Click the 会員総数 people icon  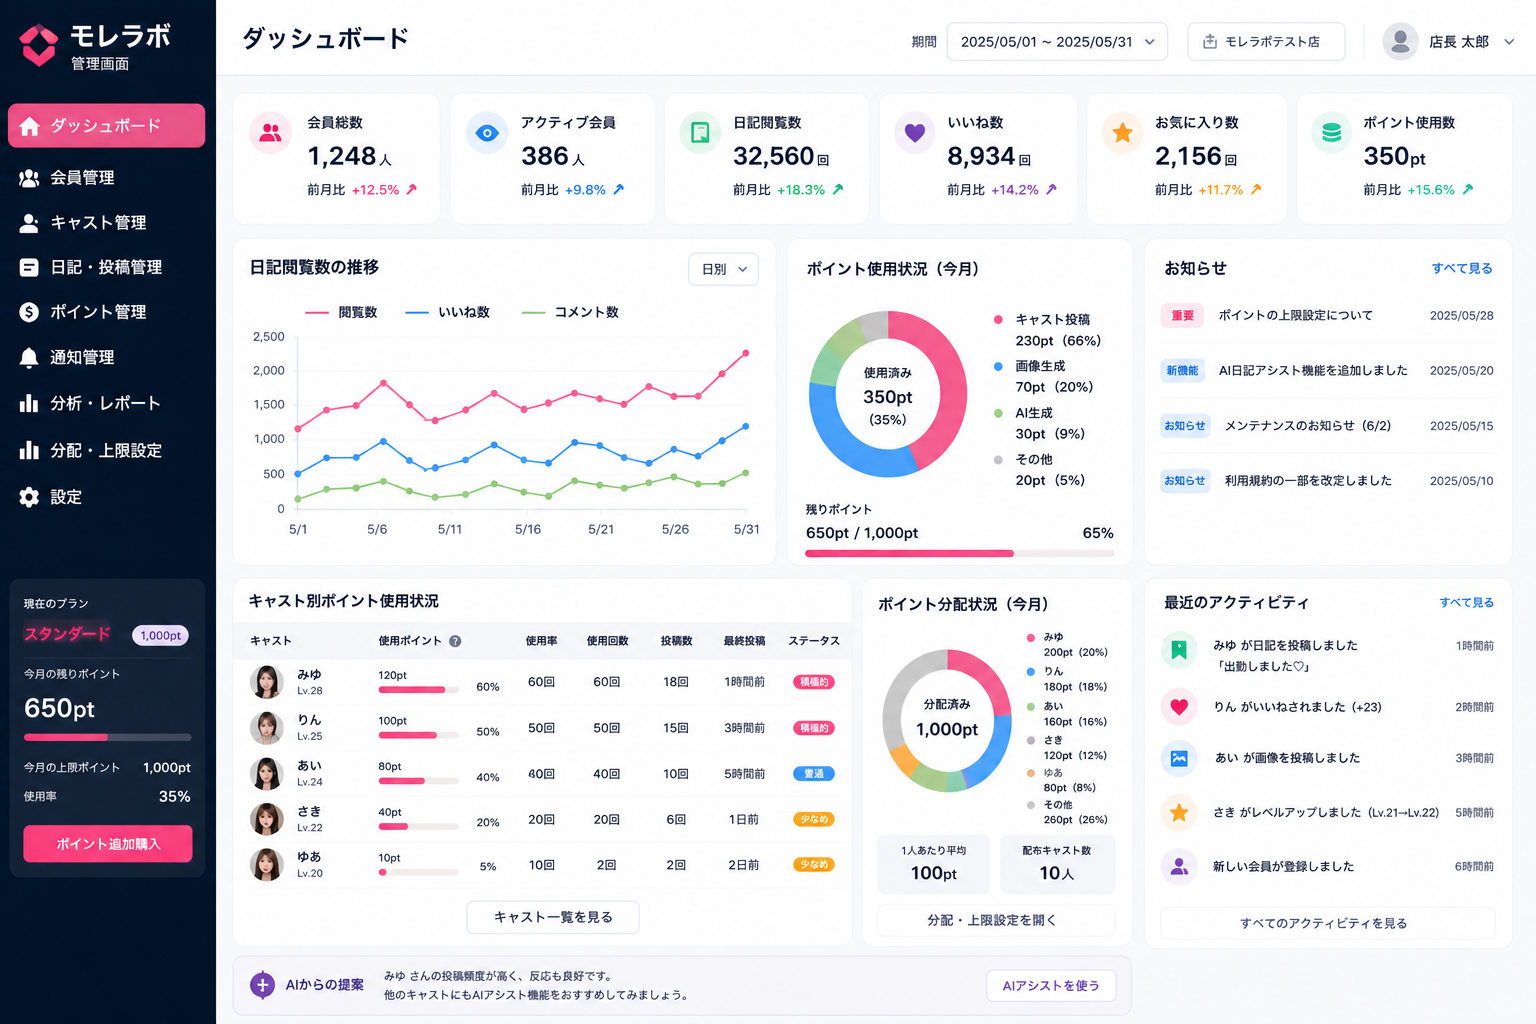270,132
